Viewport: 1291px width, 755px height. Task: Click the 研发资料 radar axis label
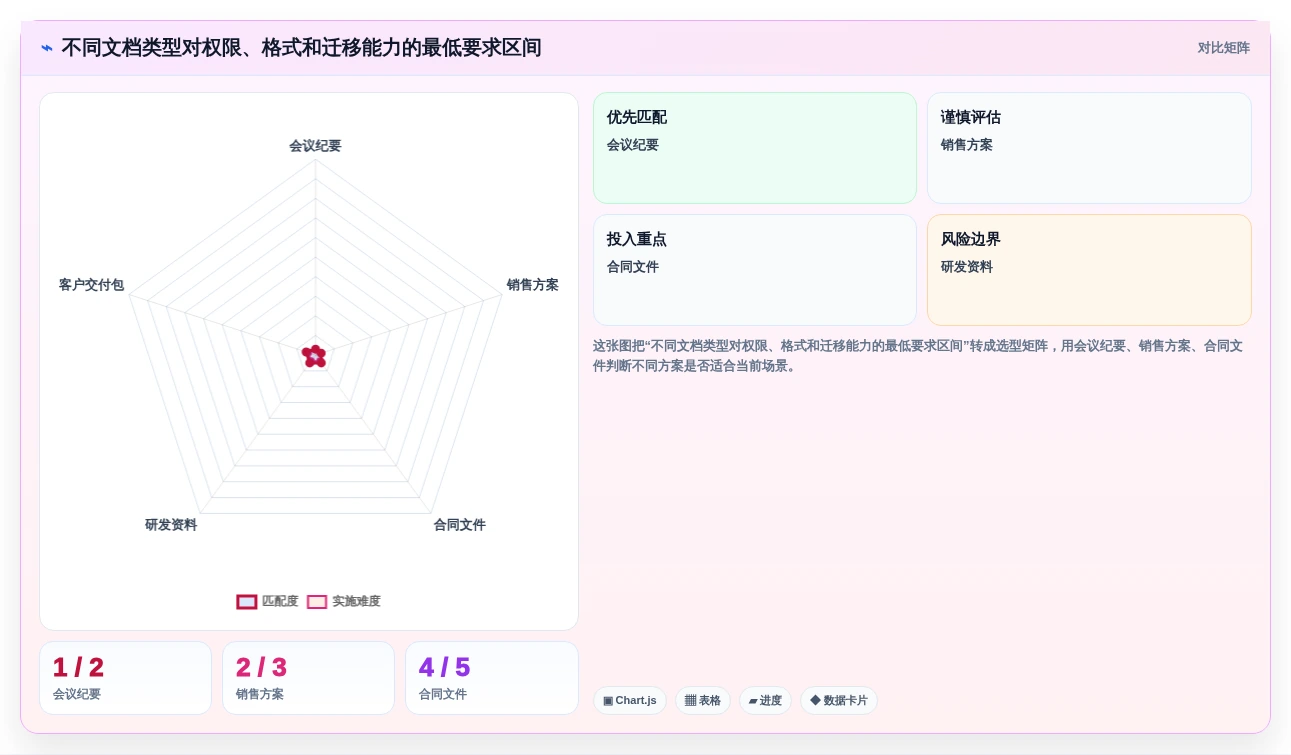pyautogui.click(x=171, y=525)
